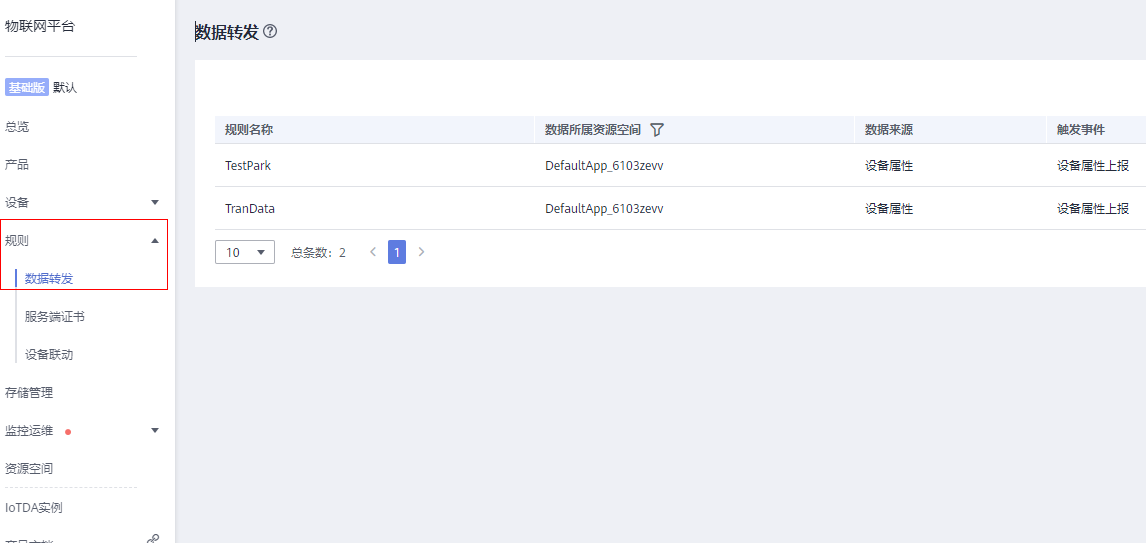Open 资源空间 in the sidebar
Screen dimensions: 1146x543
(29, 468)
